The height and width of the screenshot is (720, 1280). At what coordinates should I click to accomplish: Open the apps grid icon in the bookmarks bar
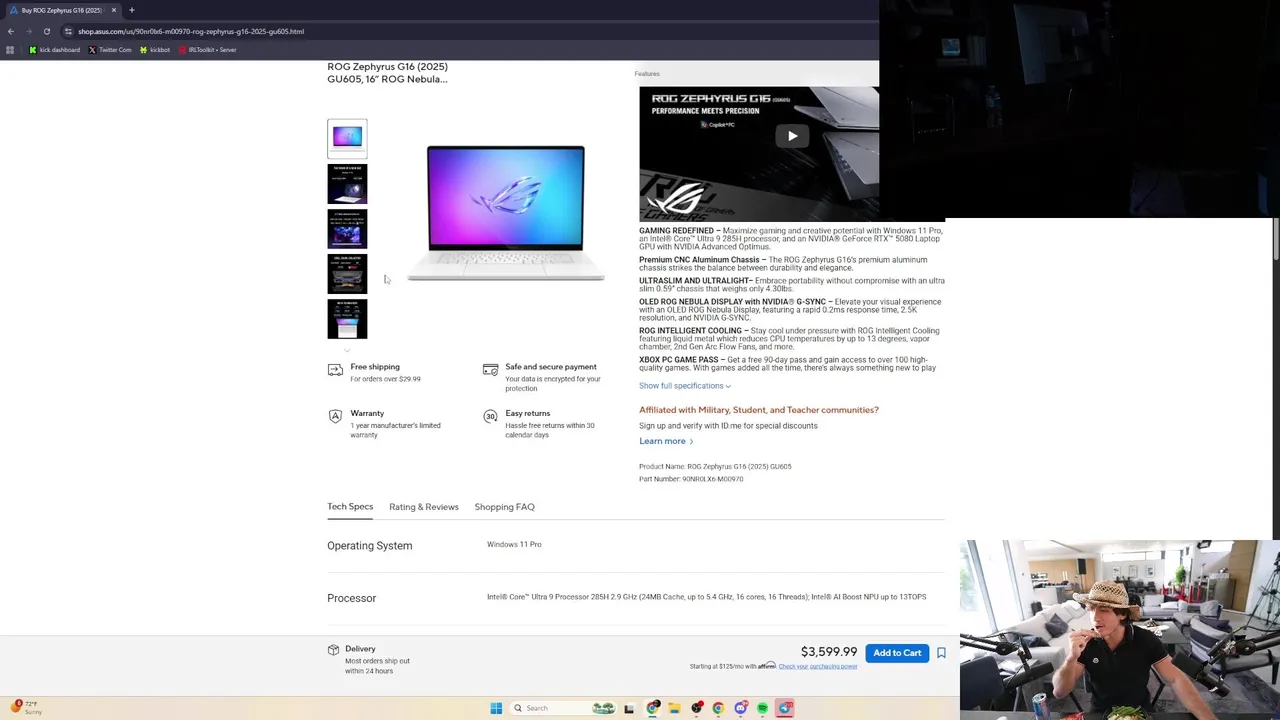click(10, 50)
